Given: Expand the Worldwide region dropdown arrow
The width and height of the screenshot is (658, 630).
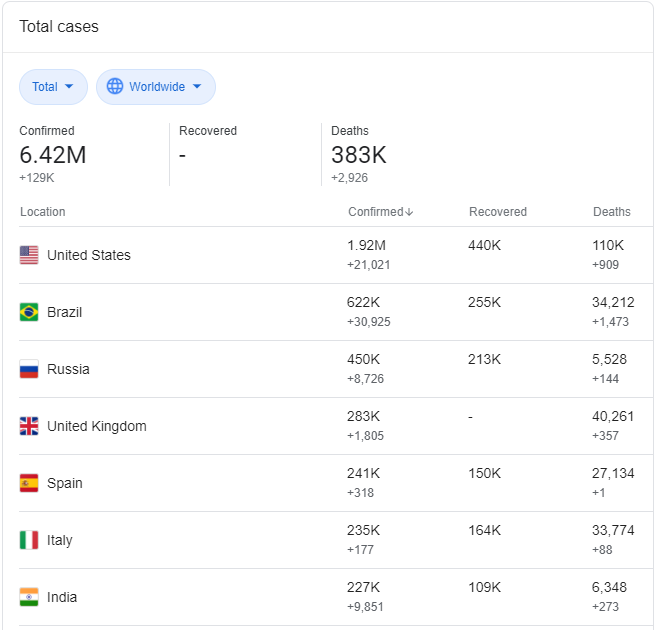Looking at the screenshot, I should (x=197, y=87).
